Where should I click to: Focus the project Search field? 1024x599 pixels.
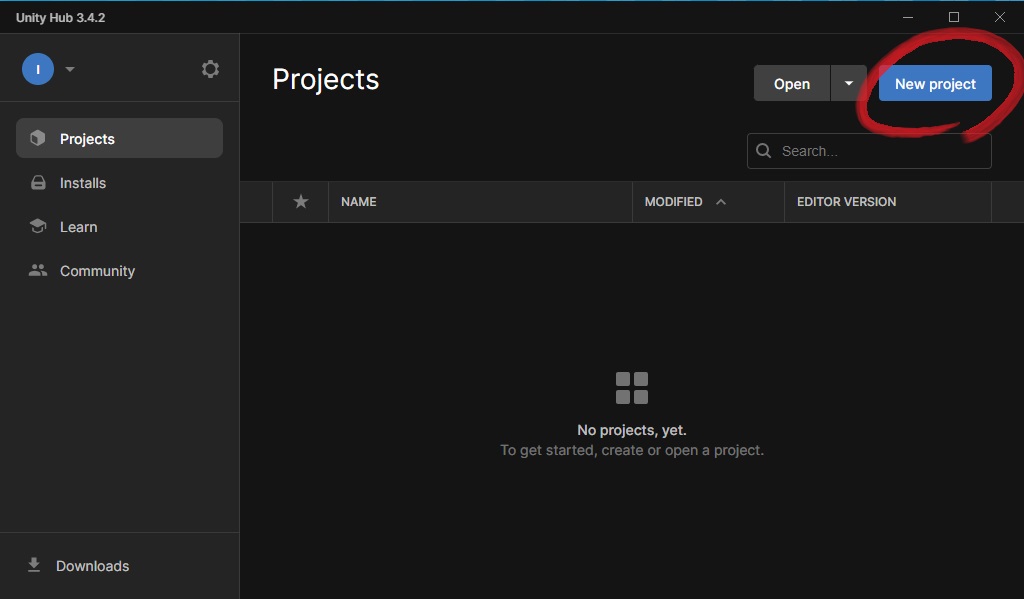(869, 151)
